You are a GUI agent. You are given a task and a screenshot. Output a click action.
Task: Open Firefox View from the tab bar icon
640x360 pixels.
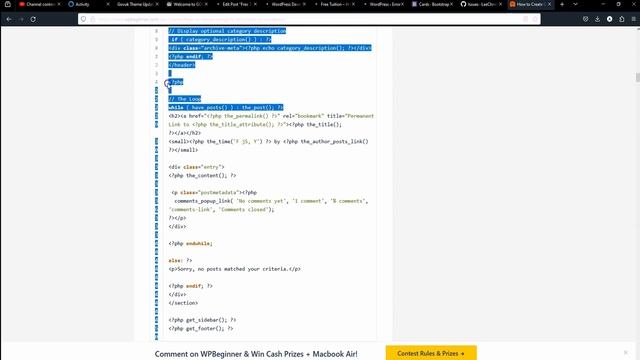[x=8, y=4]
